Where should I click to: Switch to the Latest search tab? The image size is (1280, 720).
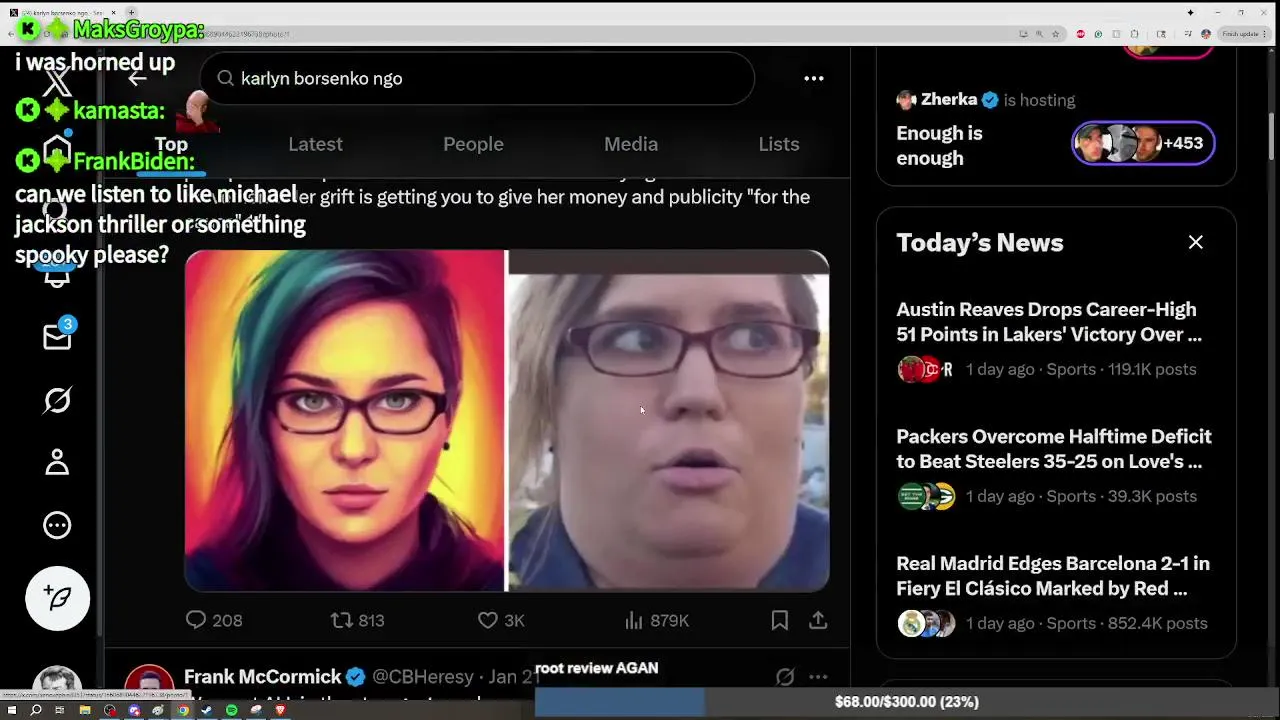[315, 144]
